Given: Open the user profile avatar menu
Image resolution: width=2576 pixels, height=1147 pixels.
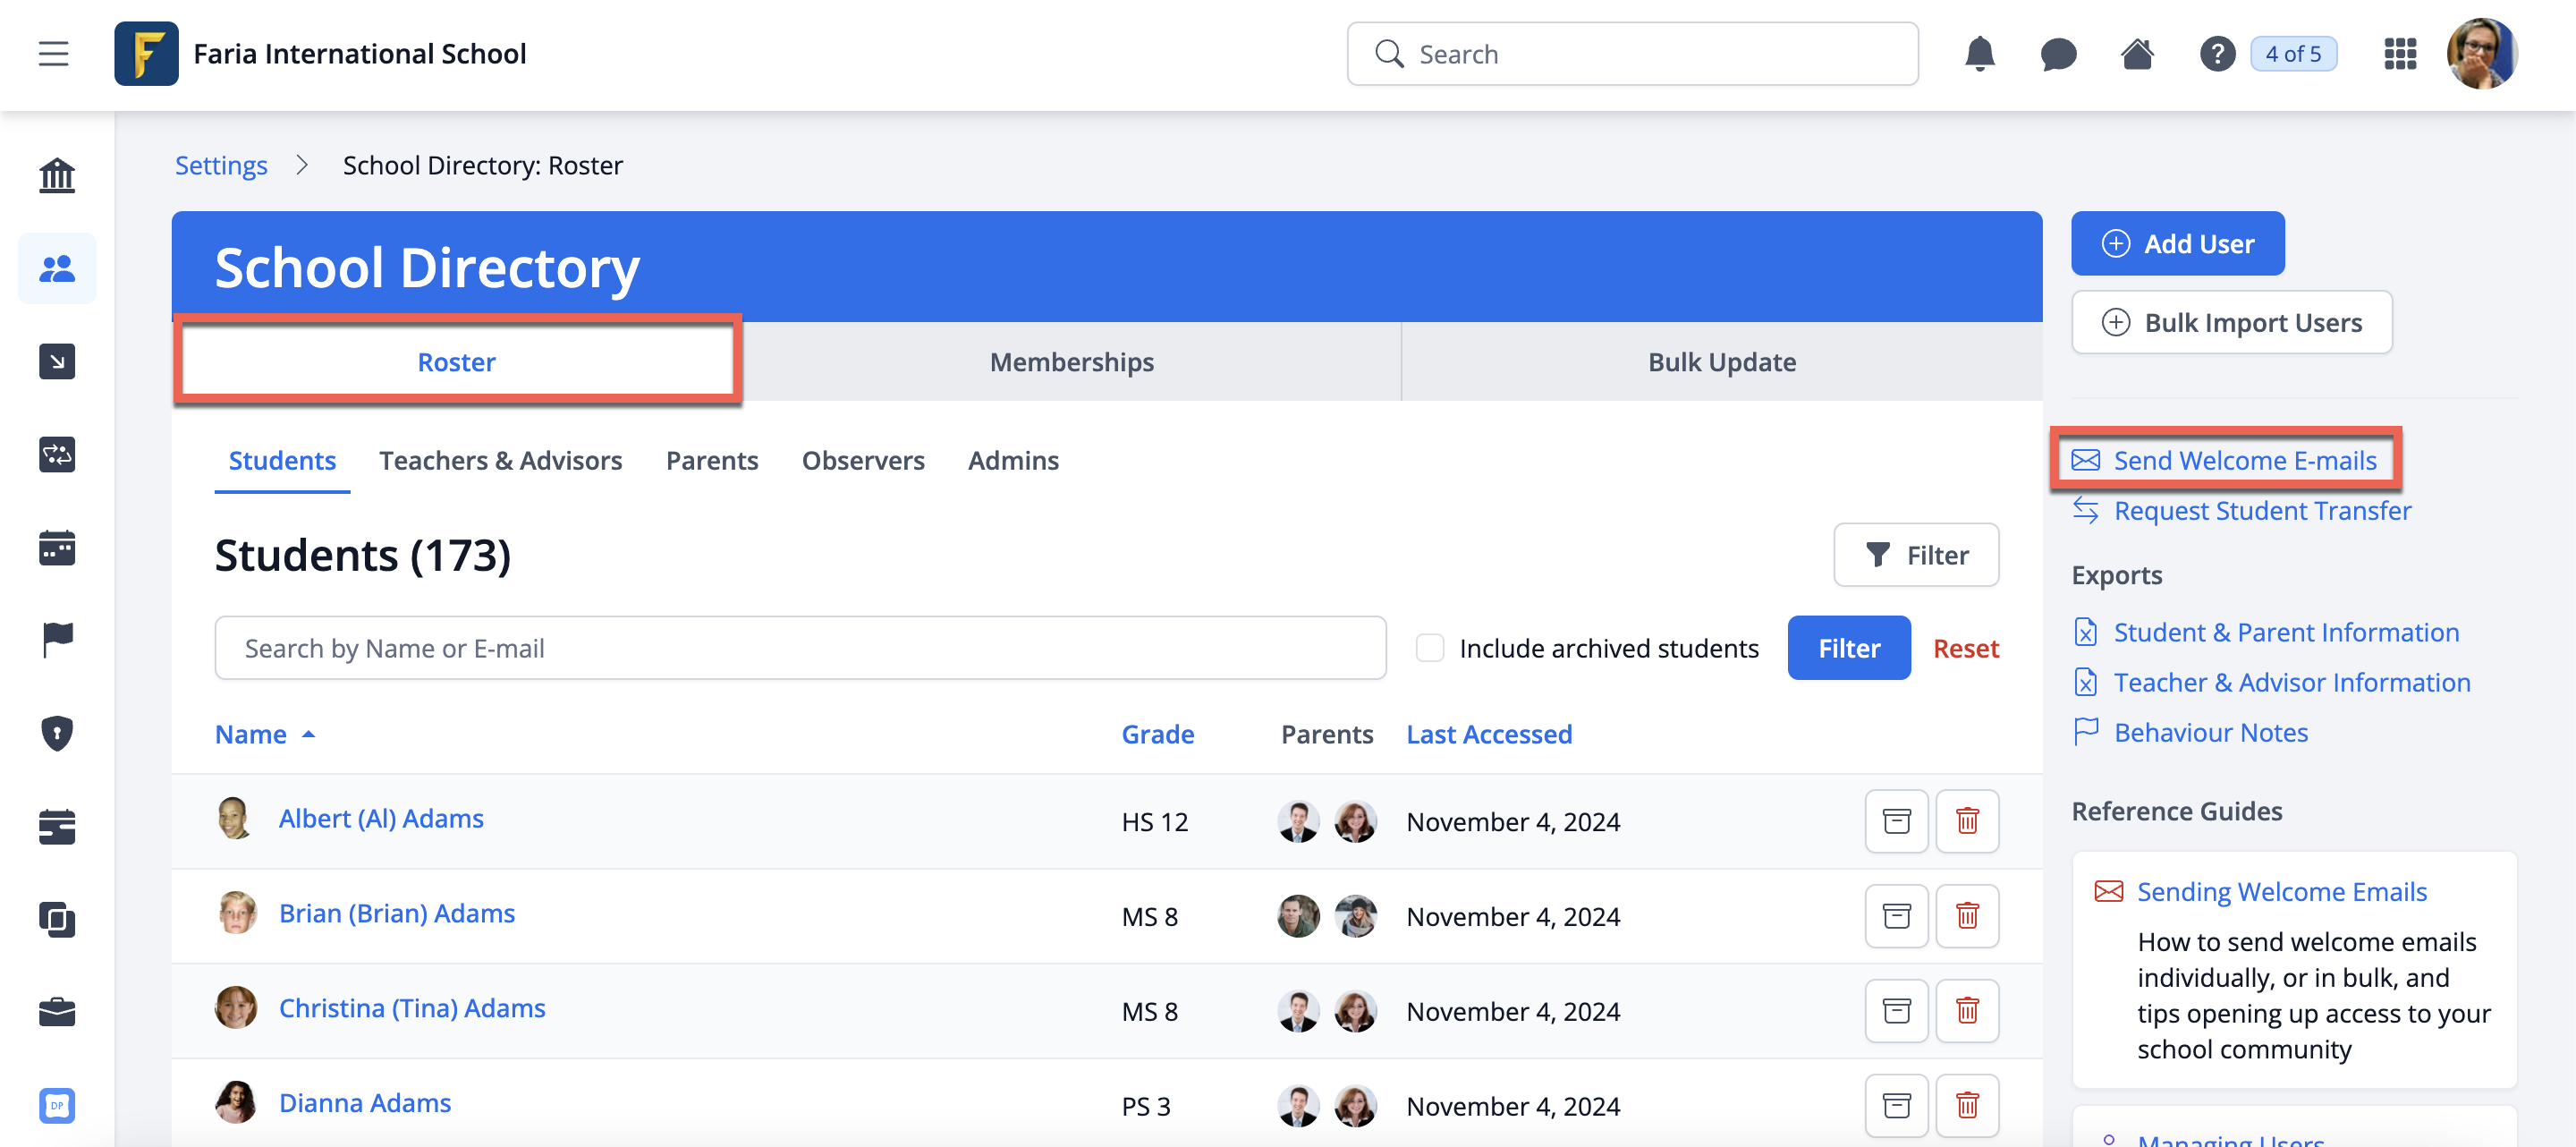Looking at the screenshot, I should click(2480, 54).
